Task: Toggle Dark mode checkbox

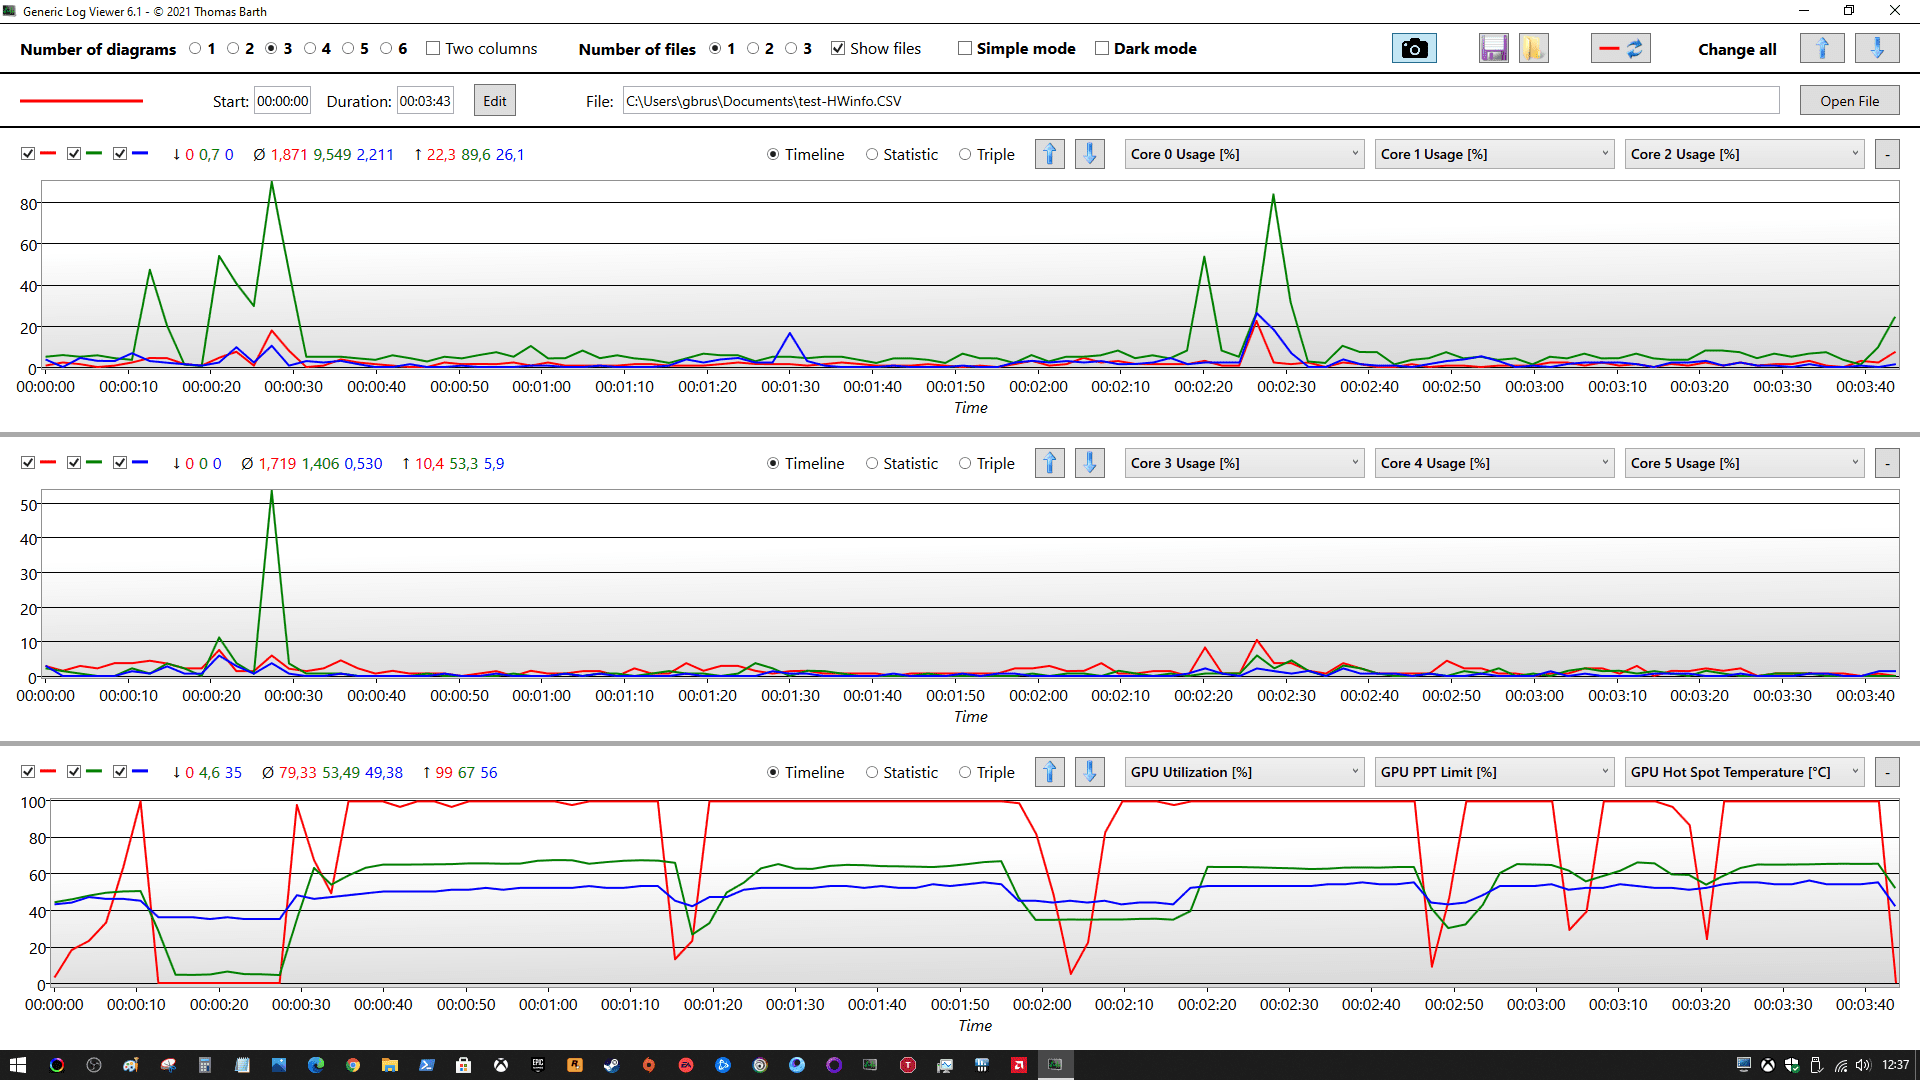Action: click(x=1102, y=48)
